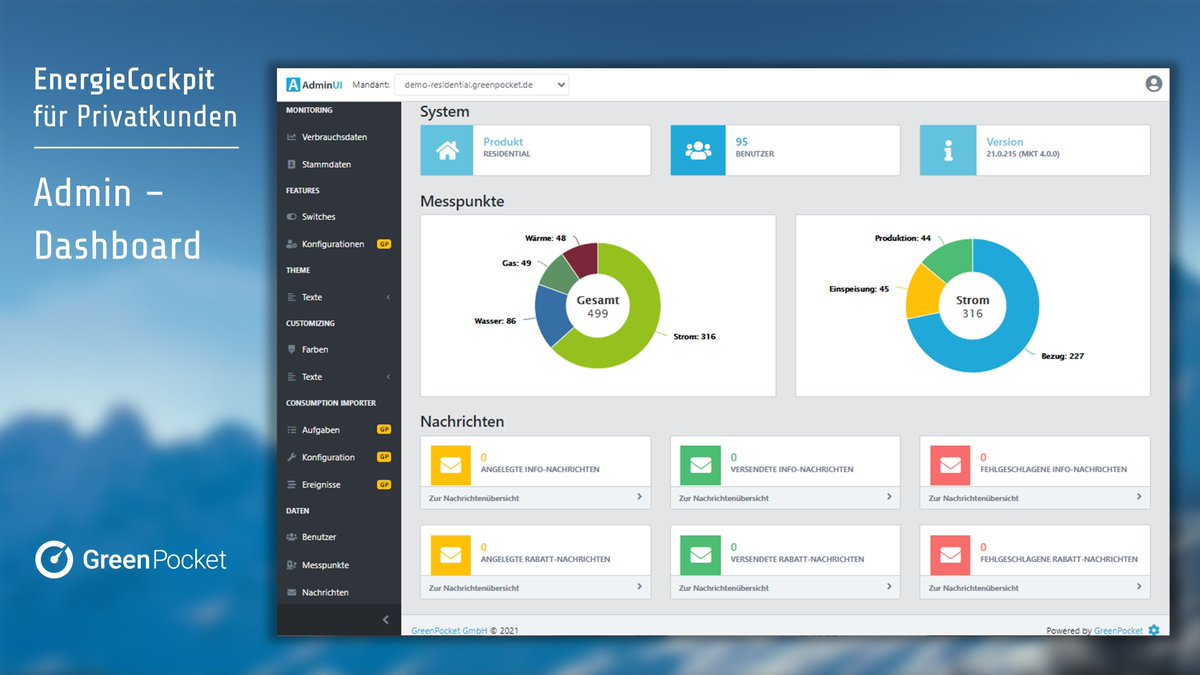Click the 'Bezug: 227' chart label
Screen dimensions: 1200x675
pos(1061,355)
